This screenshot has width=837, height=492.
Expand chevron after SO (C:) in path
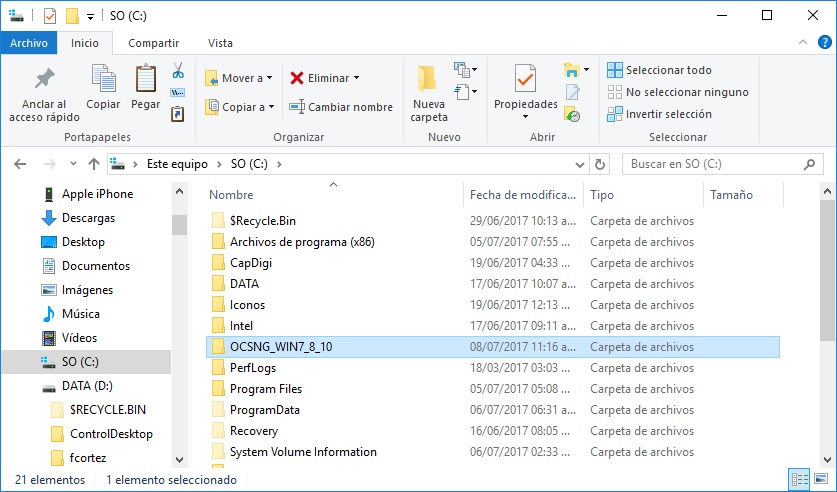tap(279, 164)
